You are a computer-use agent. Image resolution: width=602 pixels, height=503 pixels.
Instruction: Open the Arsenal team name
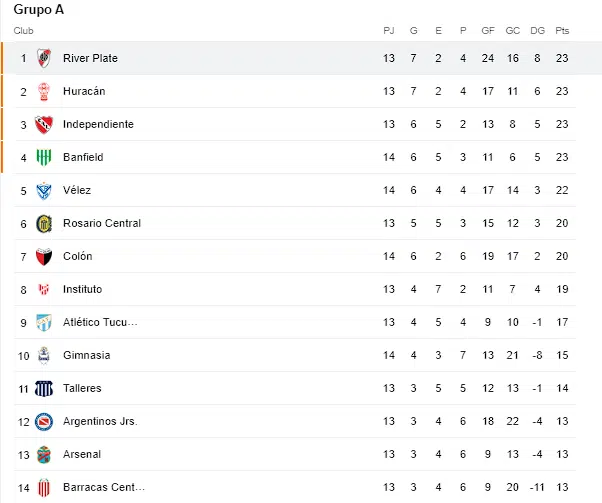pyautogui.click(x=82, y=454)
